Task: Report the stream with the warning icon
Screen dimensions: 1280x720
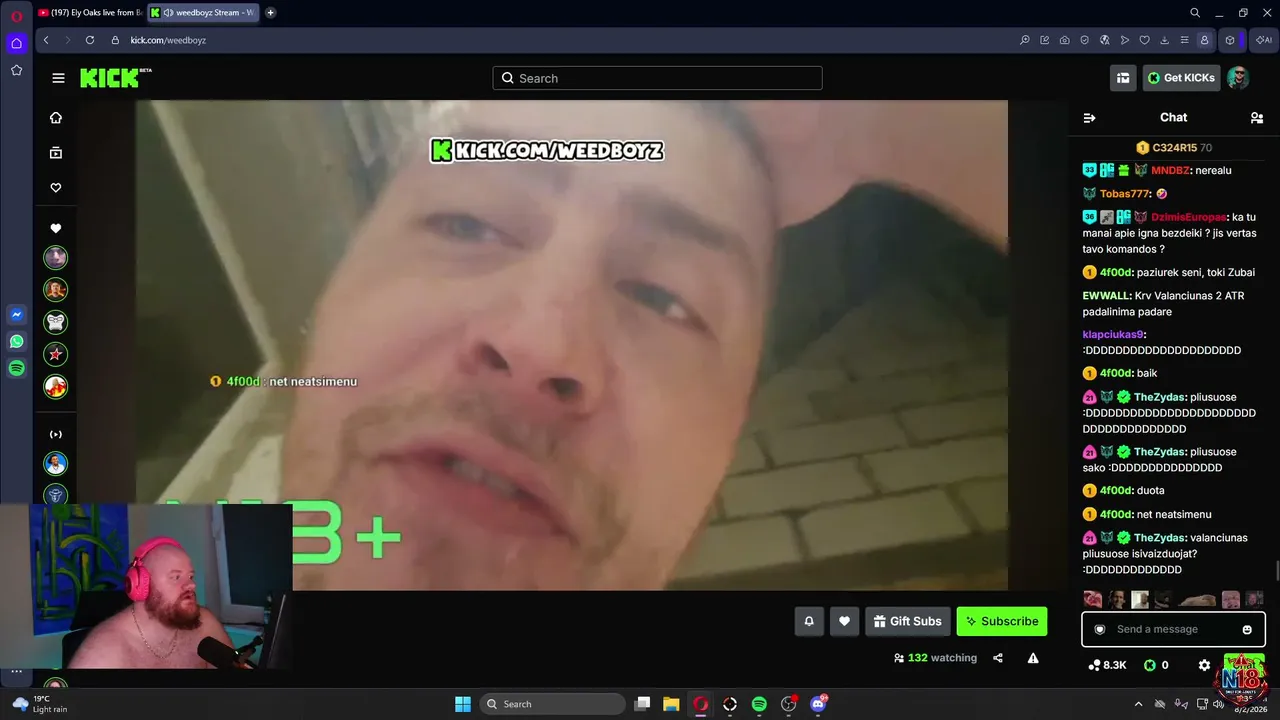Action: click(1033, 658)
